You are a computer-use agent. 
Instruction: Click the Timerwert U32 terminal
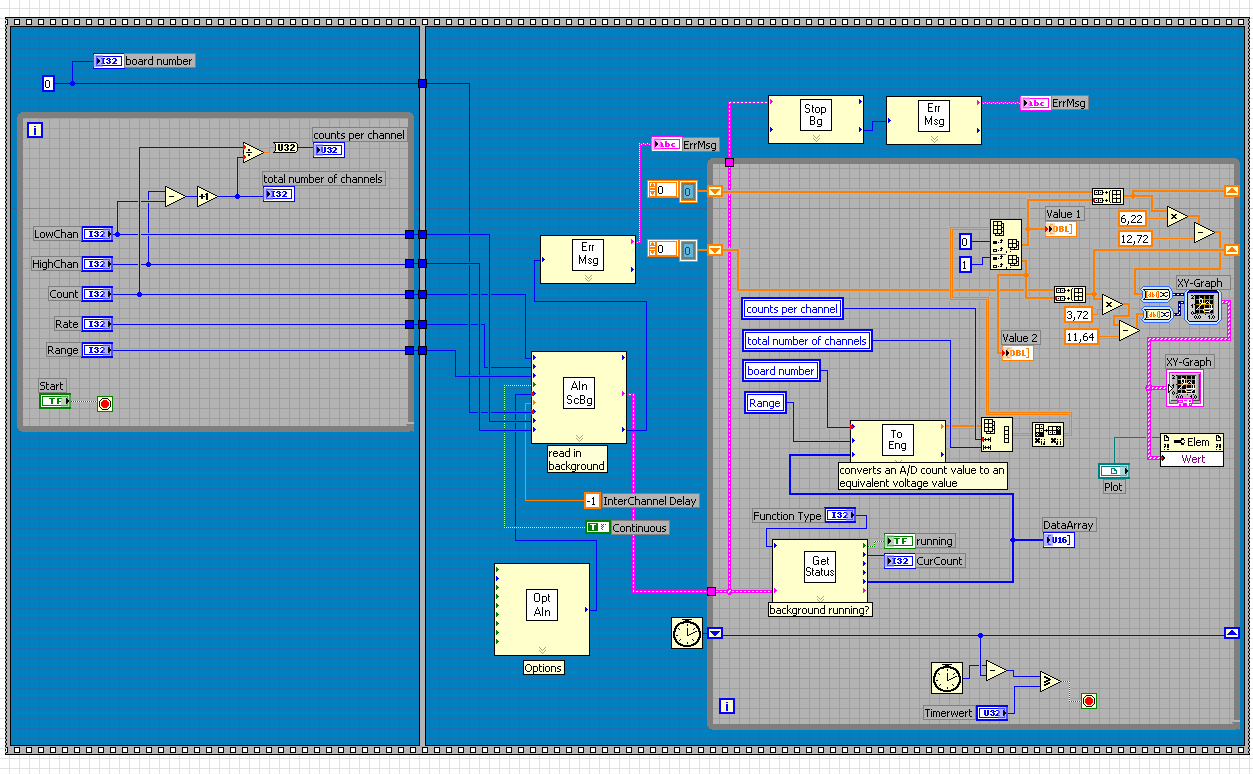coord(993,713)
